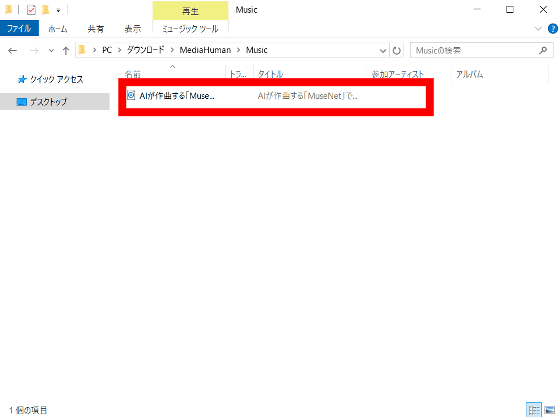
Task: Sort by the アルバム column header
Action: (x=470, y=74)
